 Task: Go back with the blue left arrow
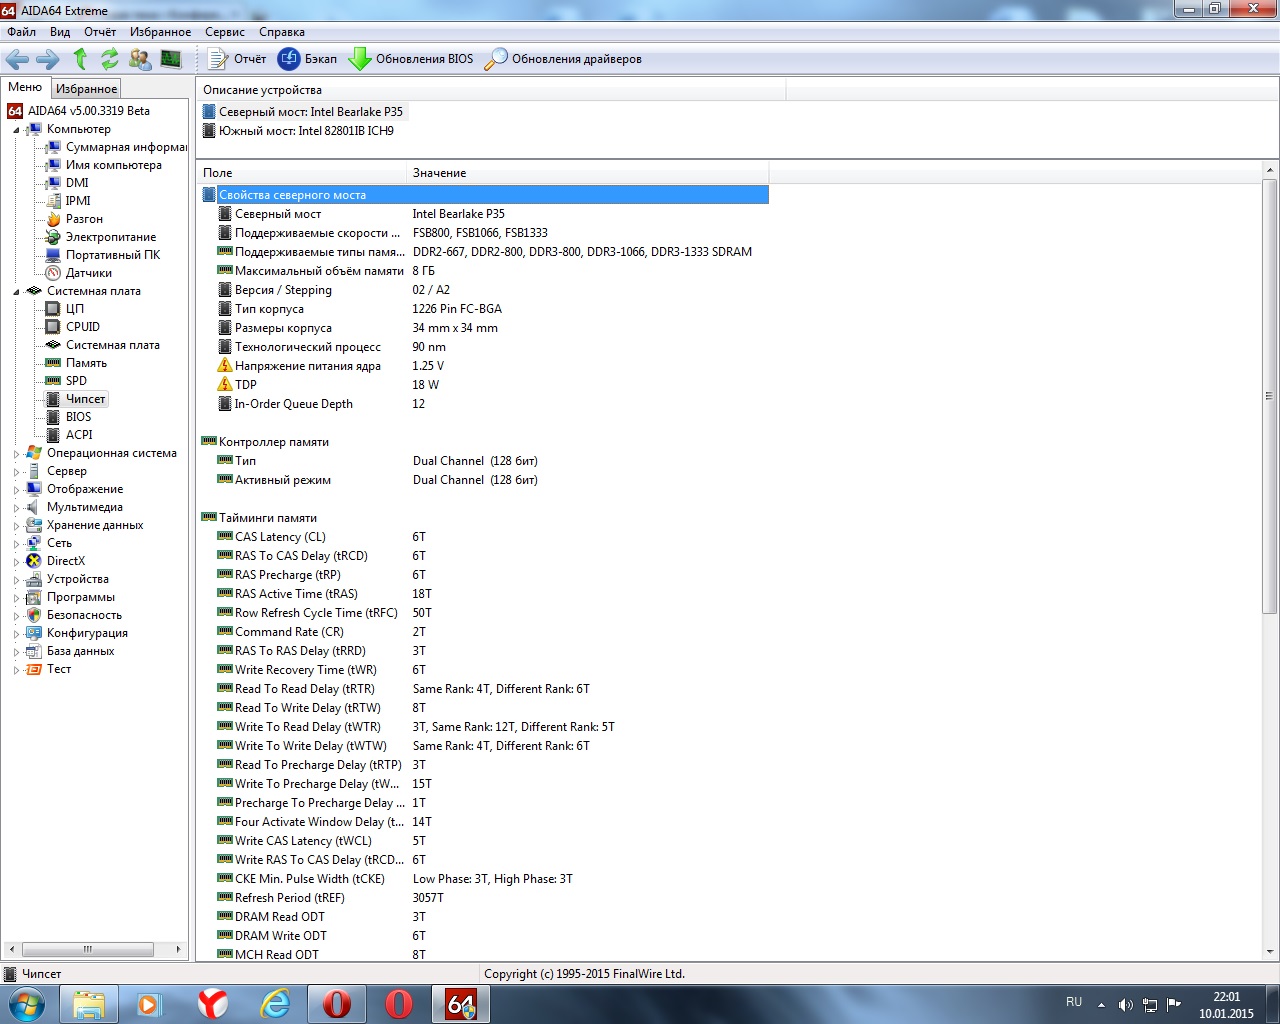pos(18,59)
